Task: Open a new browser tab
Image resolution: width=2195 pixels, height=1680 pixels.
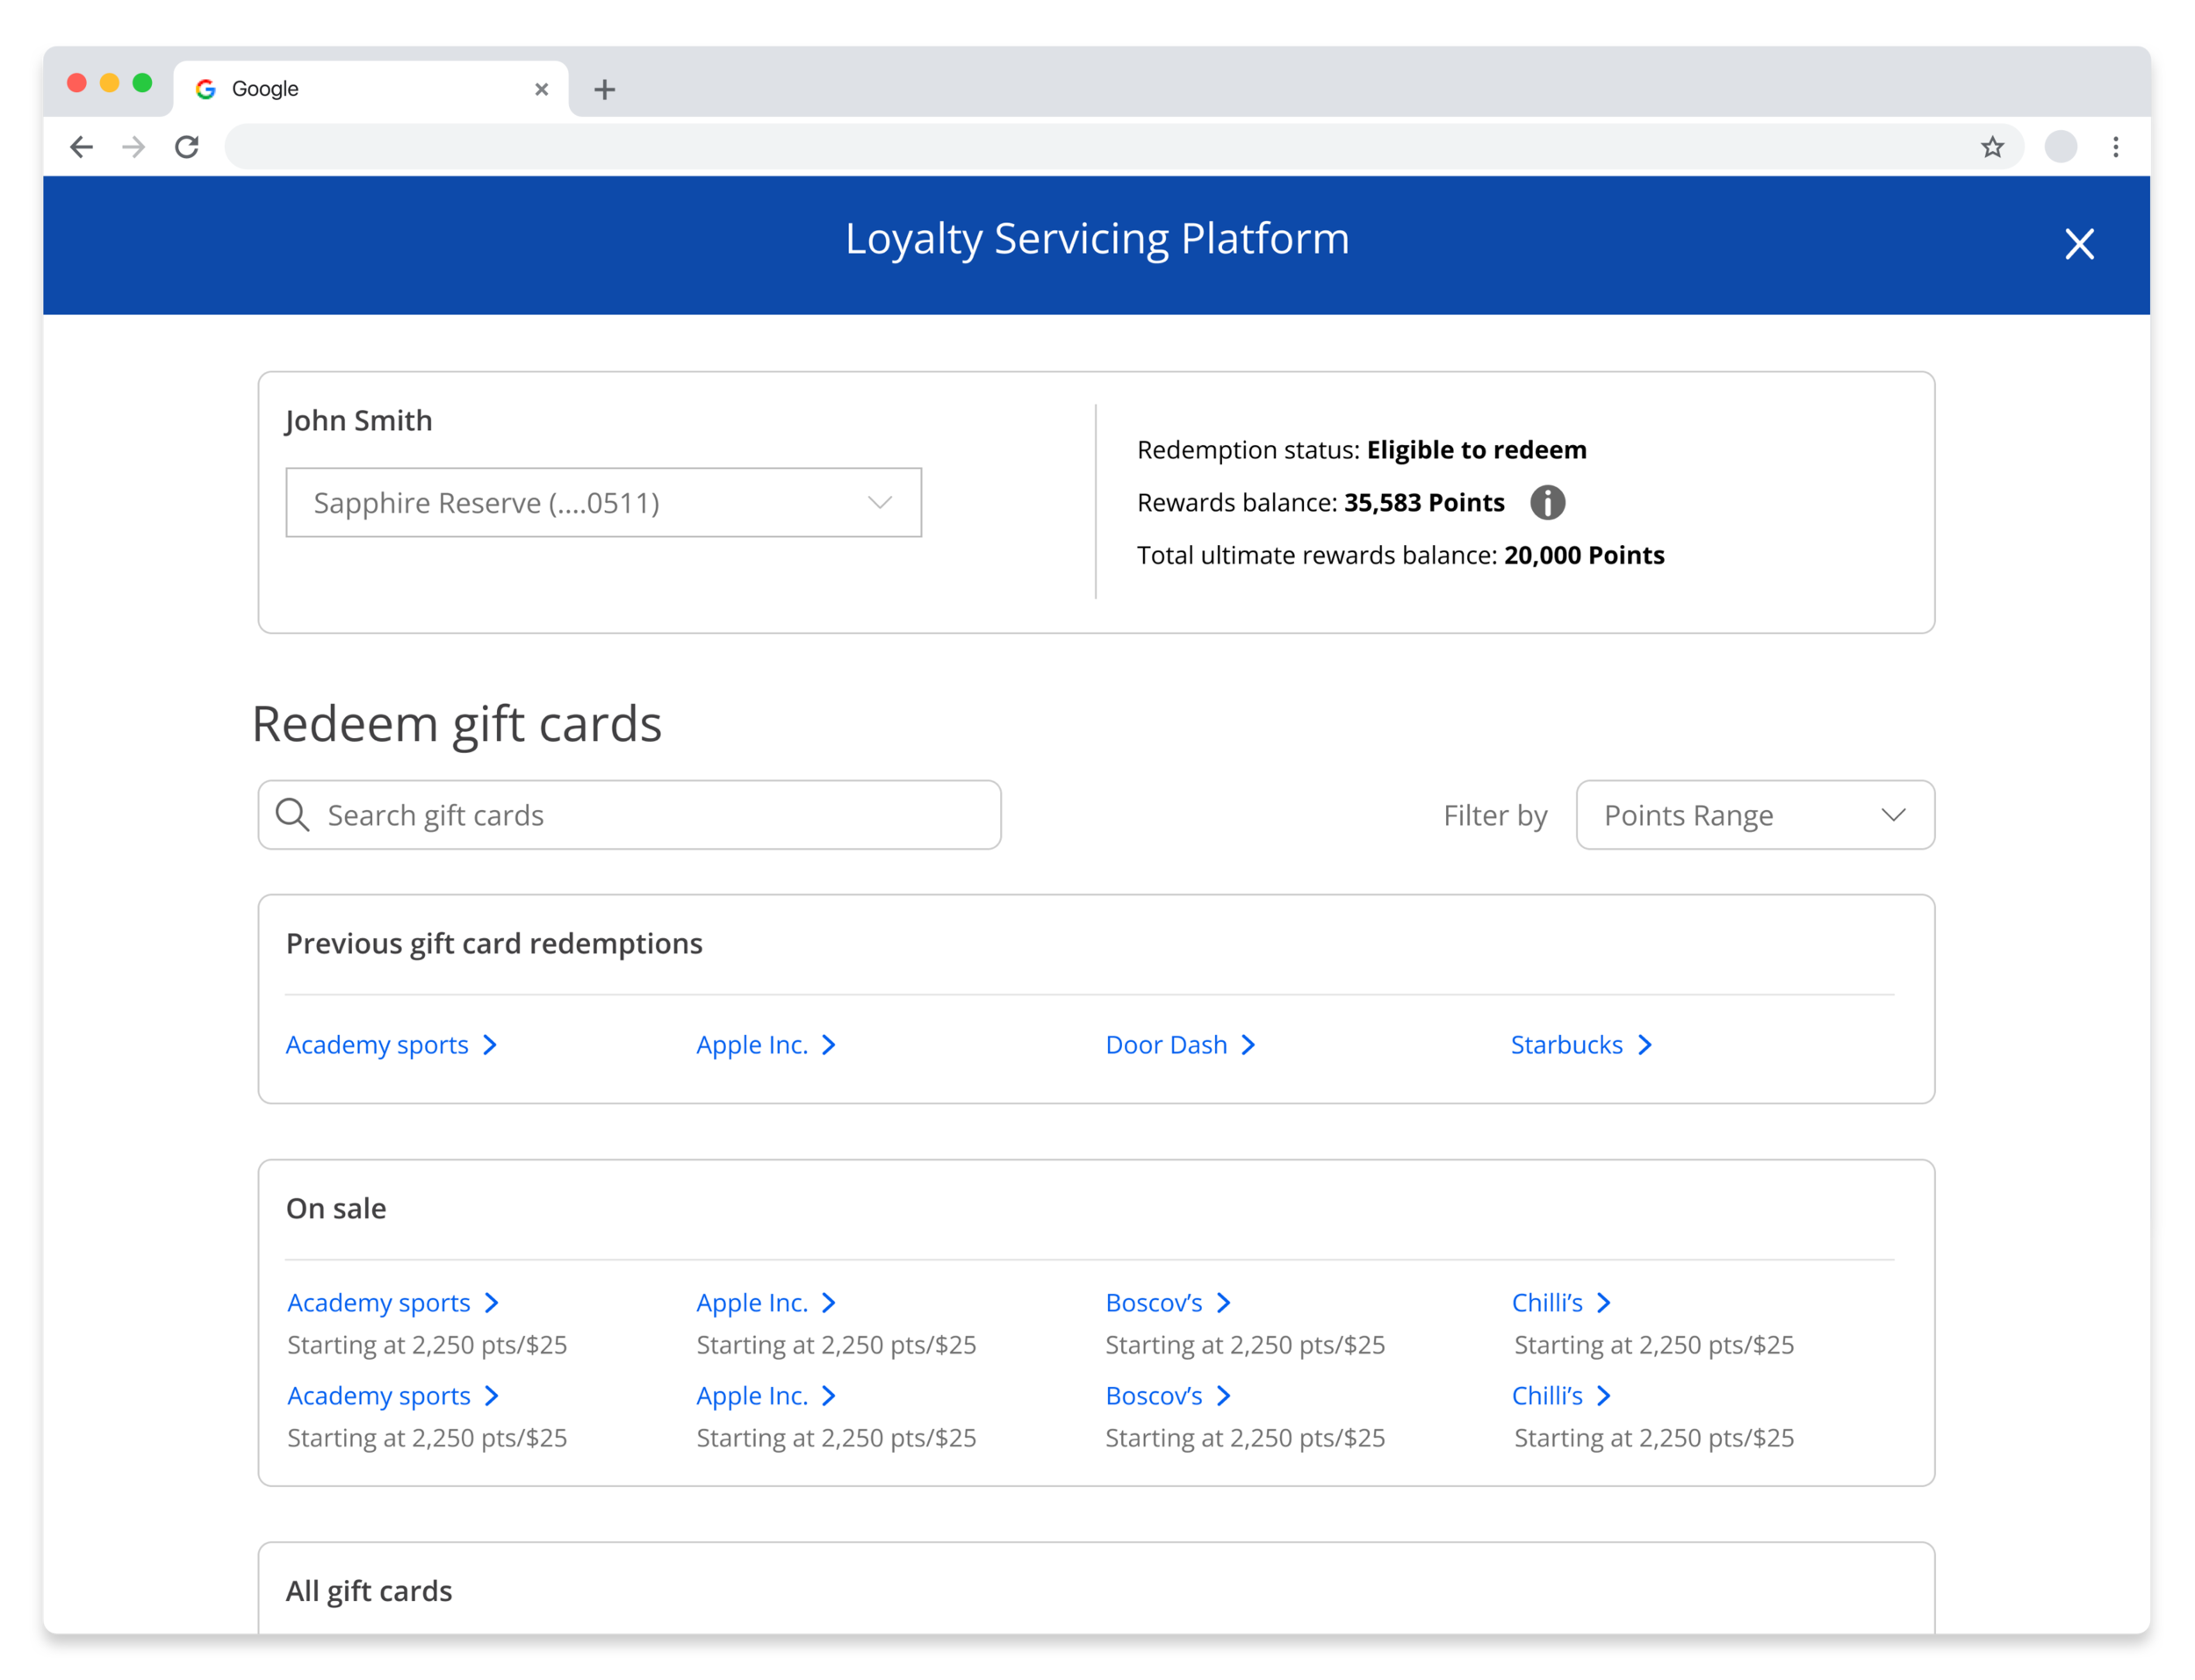Action: [604, 90]
